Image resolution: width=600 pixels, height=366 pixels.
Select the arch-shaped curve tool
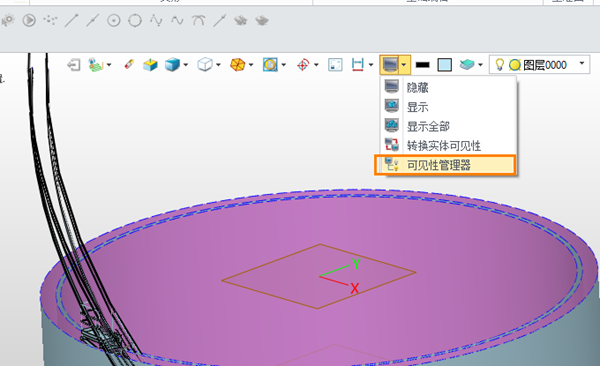[x=198, y=20]
